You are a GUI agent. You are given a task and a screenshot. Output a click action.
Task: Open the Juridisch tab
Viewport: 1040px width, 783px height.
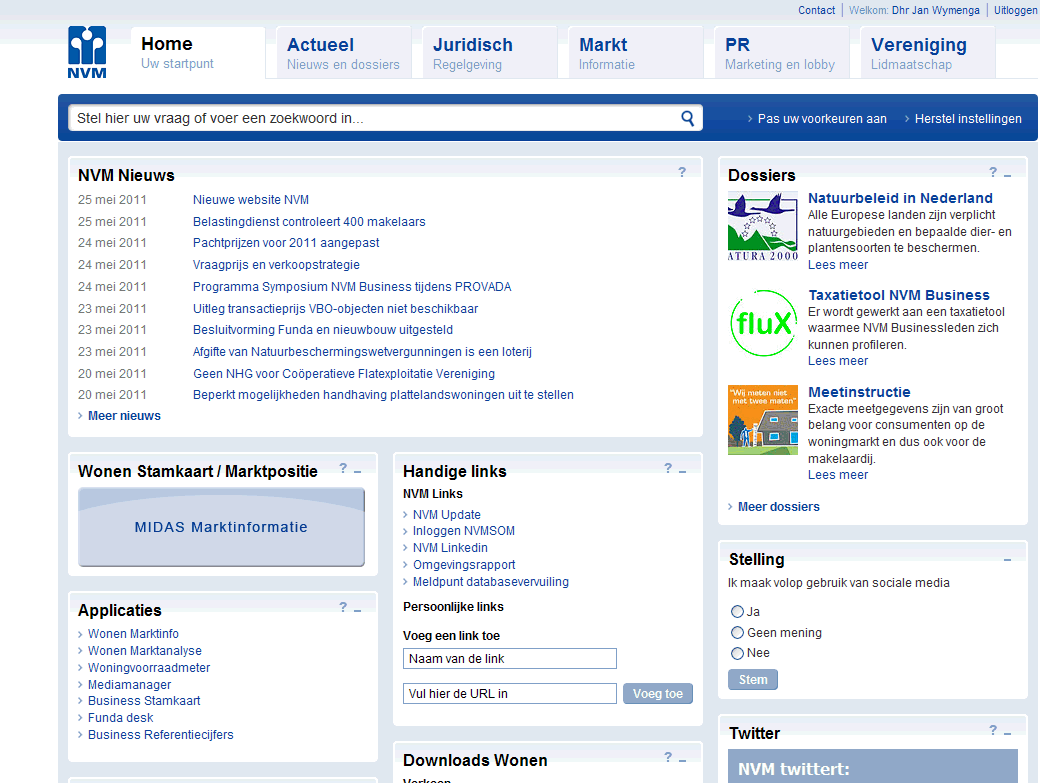489,52
